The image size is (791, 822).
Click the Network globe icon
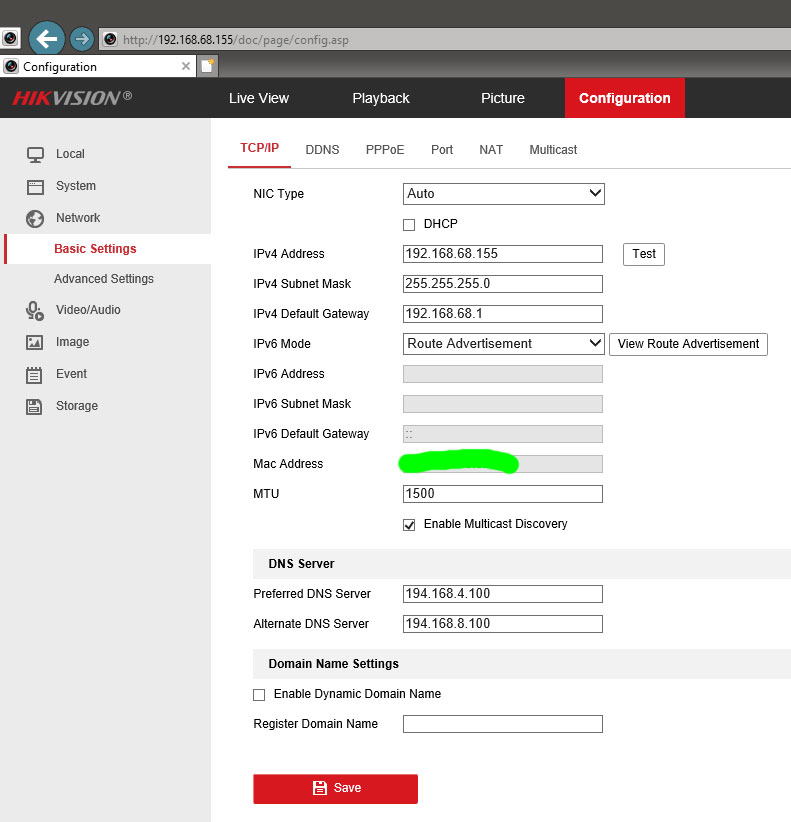coord(35,219)
